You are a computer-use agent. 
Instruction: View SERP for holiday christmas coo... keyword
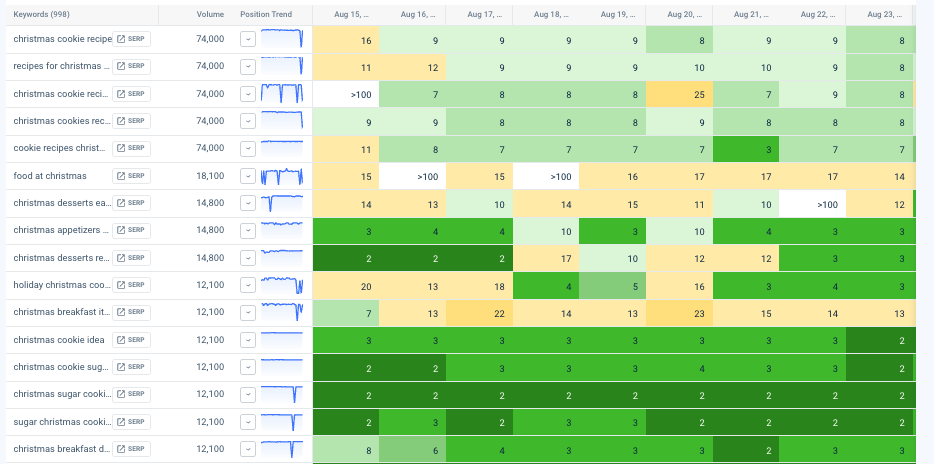(131, 285)
